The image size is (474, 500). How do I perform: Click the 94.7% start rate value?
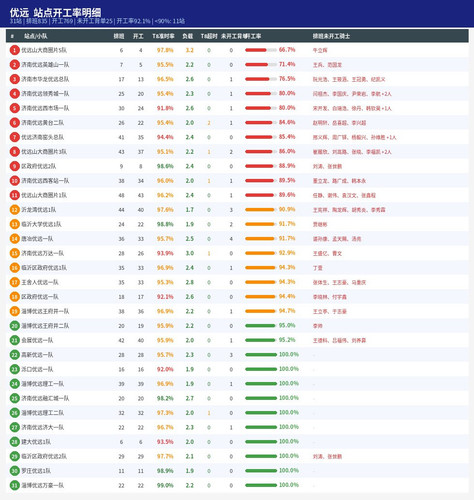(287, 311)
